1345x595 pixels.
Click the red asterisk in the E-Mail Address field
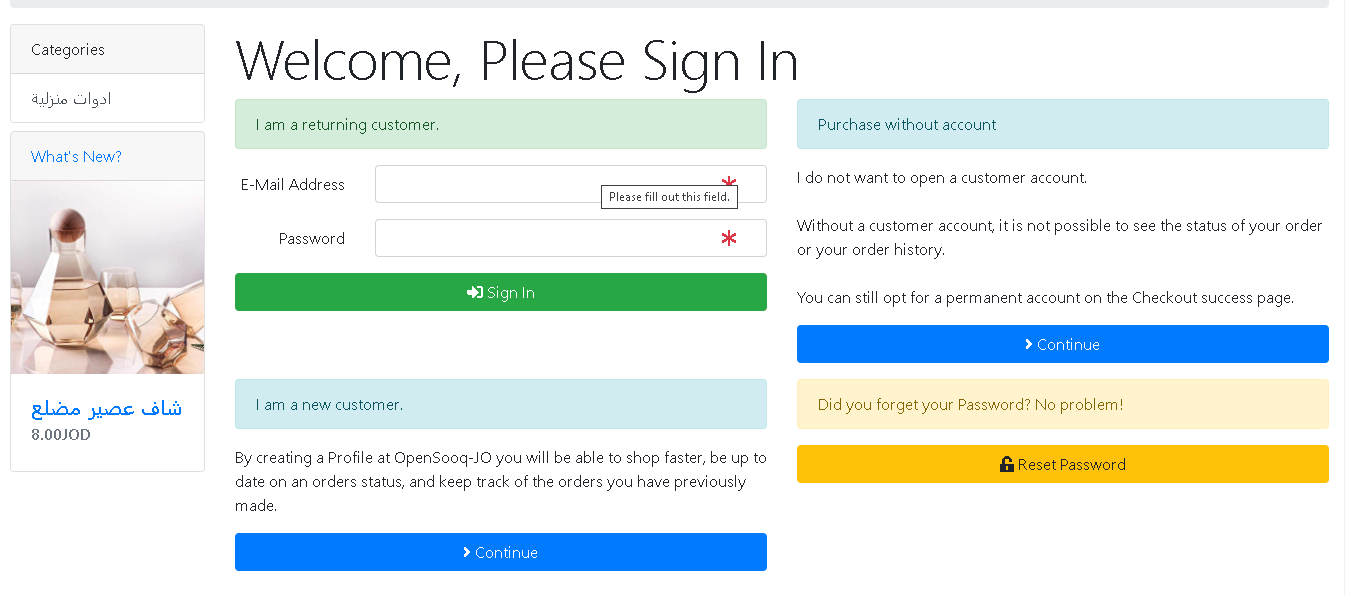pos(729,185)
